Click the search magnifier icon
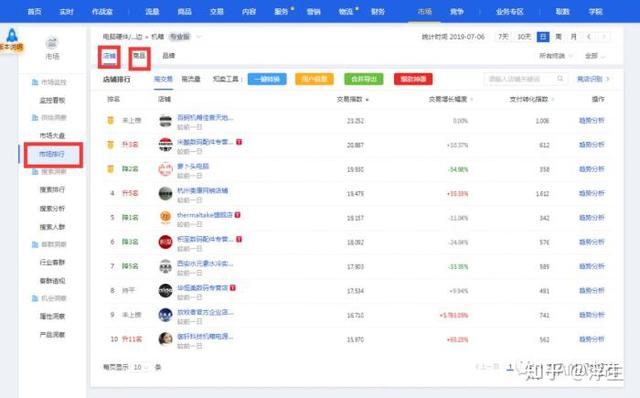The height and width of the screenshot is (398, 640). 560,78
